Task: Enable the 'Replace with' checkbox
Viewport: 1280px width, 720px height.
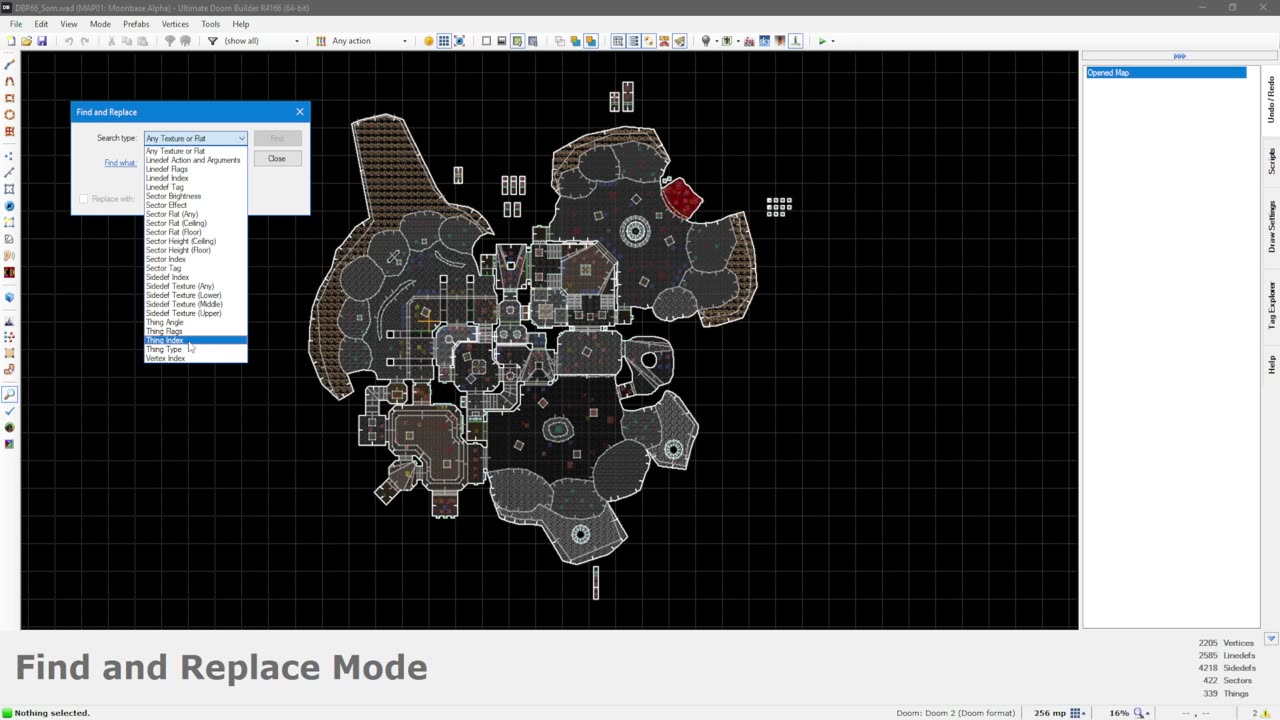Action: [x=84, y=199]
